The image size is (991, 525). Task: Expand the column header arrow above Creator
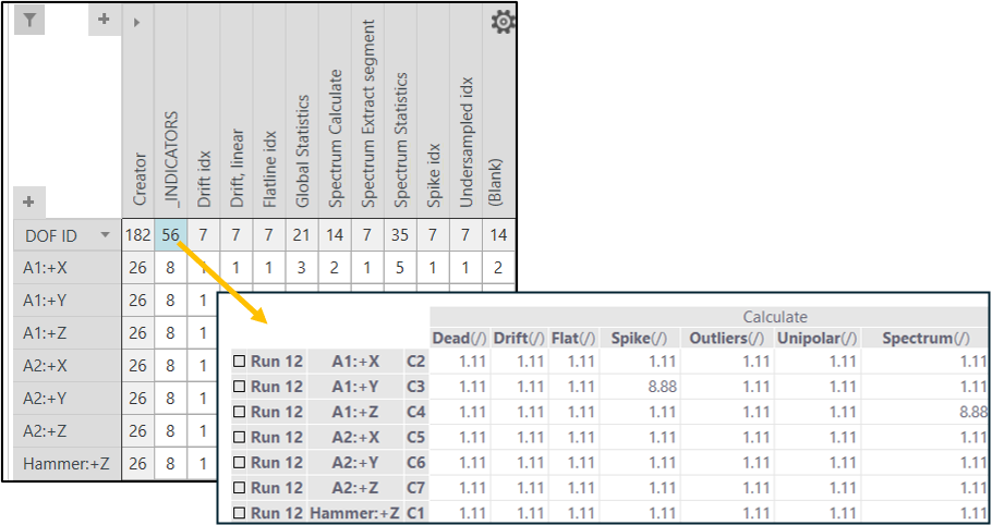click(x=136, y=22)
